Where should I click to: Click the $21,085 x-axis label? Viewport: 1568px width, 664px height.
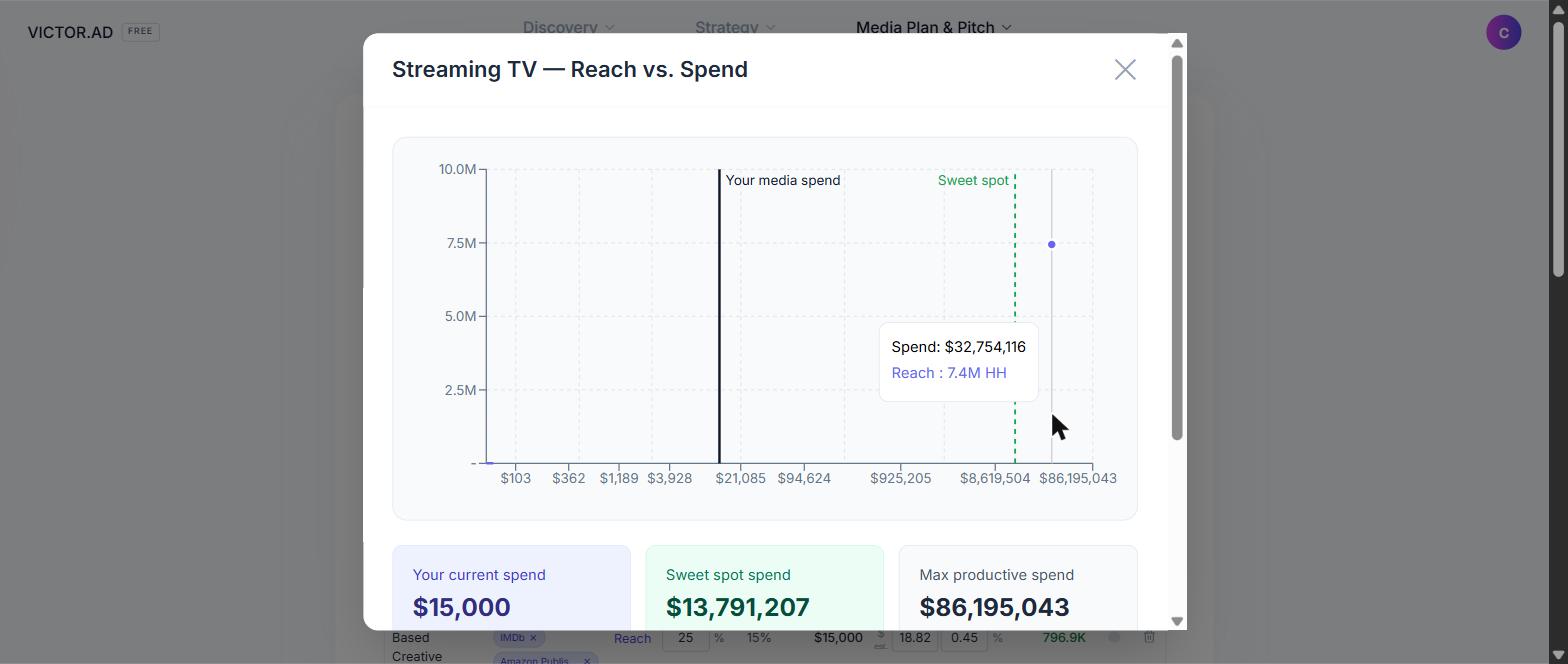(741, 478)
